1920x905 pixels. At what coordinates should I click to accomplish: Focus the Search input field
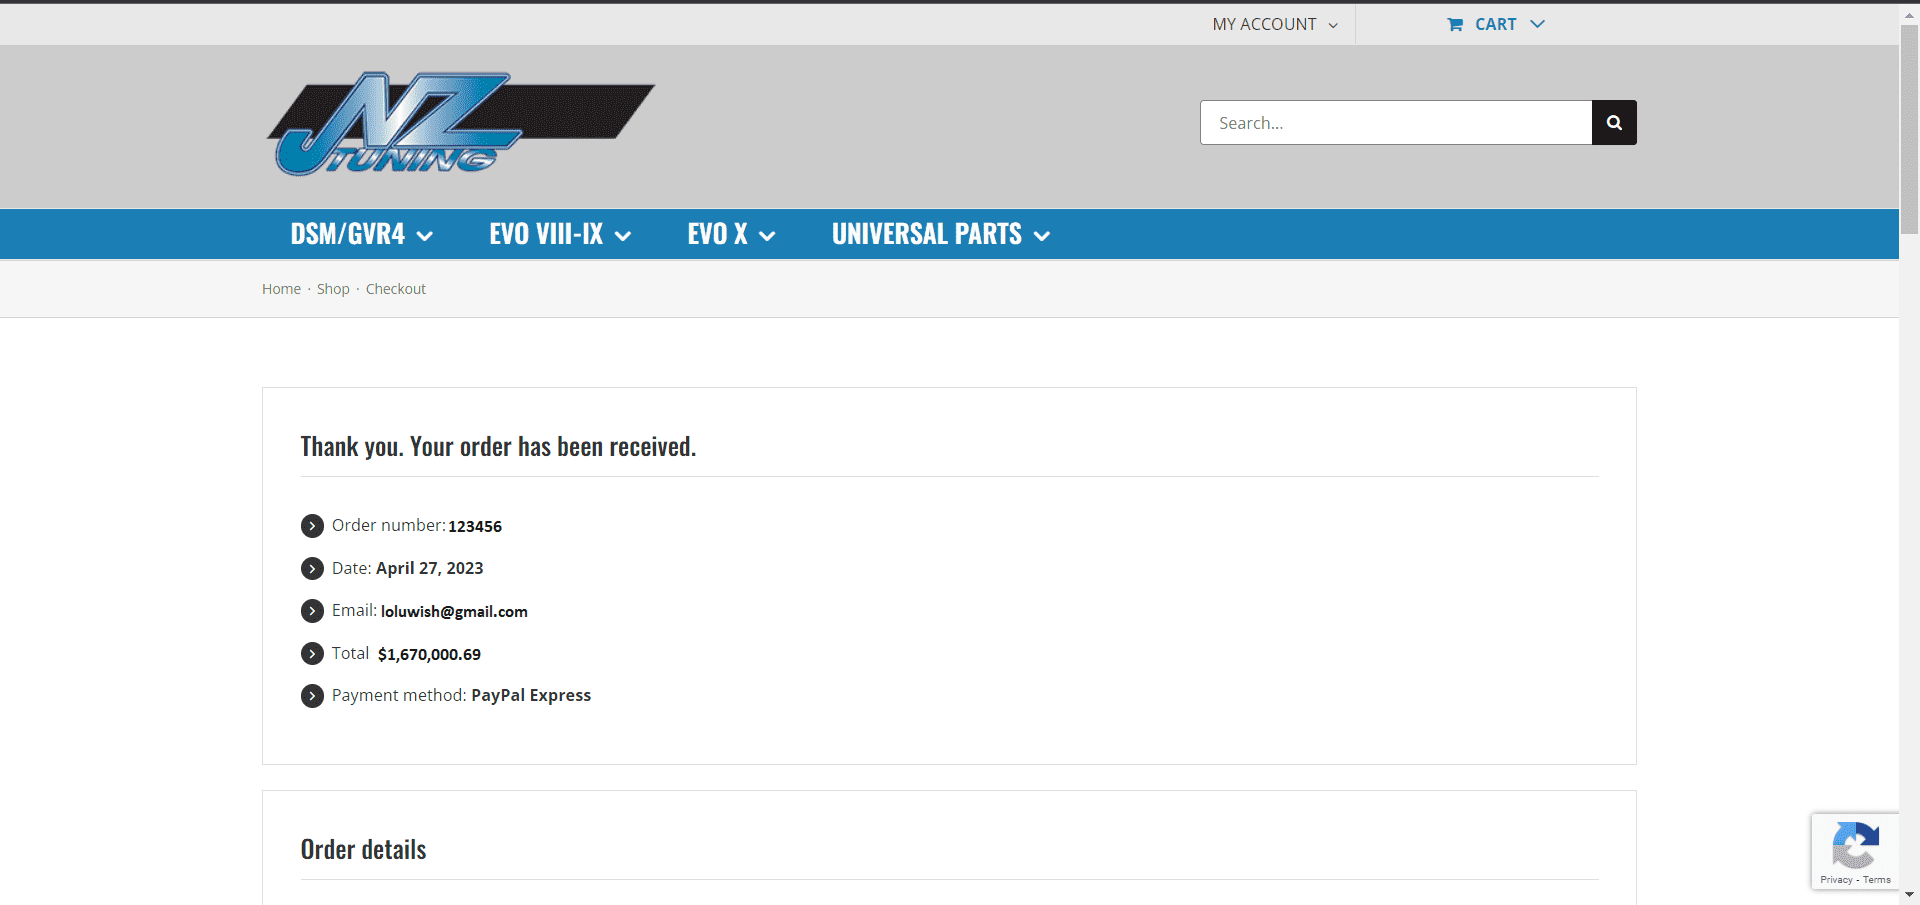point(1396,122)
